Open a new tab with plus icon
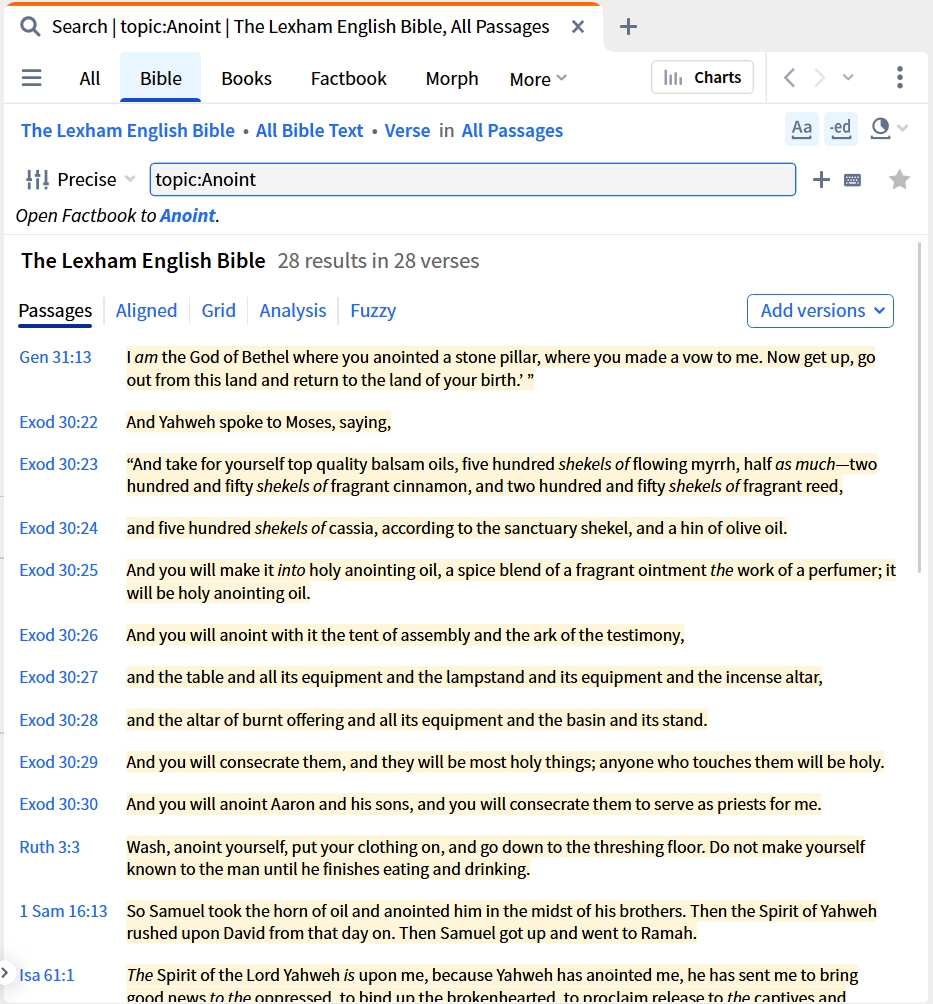933x1004 pixels. click(628, 27)
